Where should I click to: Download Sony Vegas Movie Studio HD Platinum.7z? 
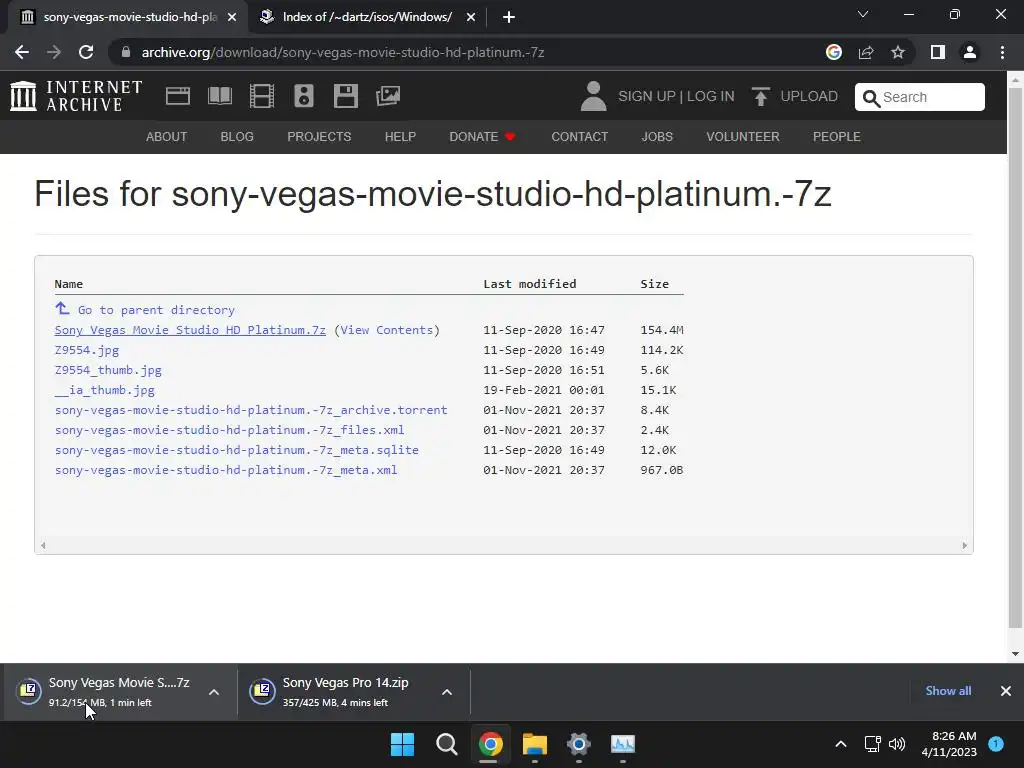[190, 330]
